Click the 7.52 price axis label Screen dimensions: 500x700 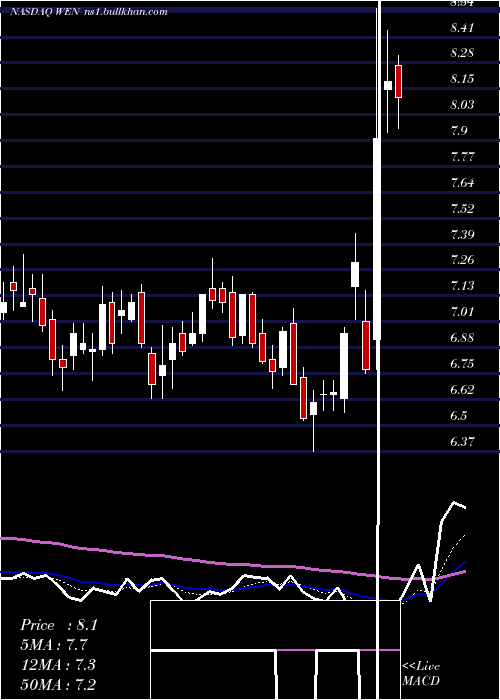[x=462, y=209]
